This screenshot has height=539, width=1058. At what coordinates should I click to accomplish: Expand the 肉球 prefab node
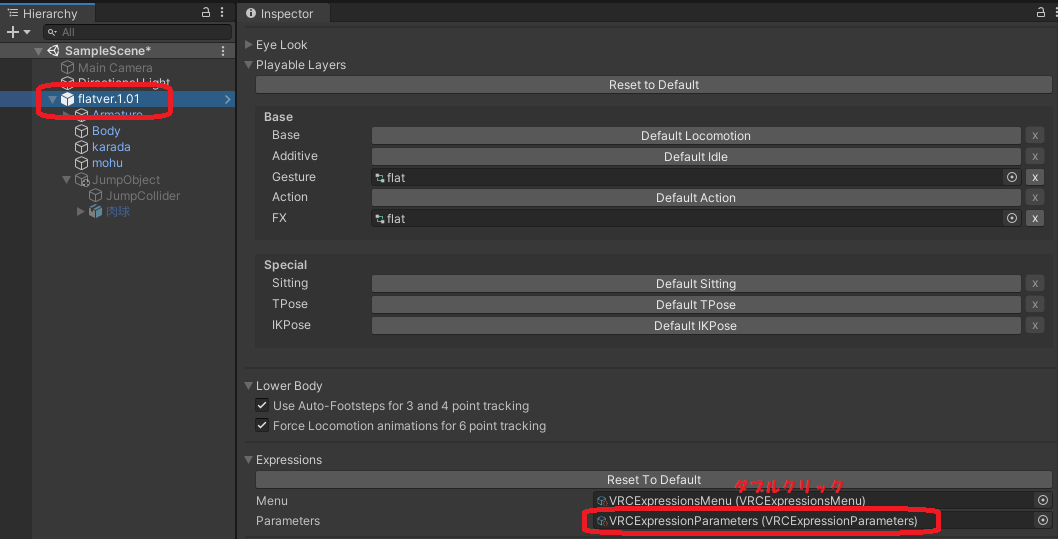pyautogui.click(x=81, y=212)
